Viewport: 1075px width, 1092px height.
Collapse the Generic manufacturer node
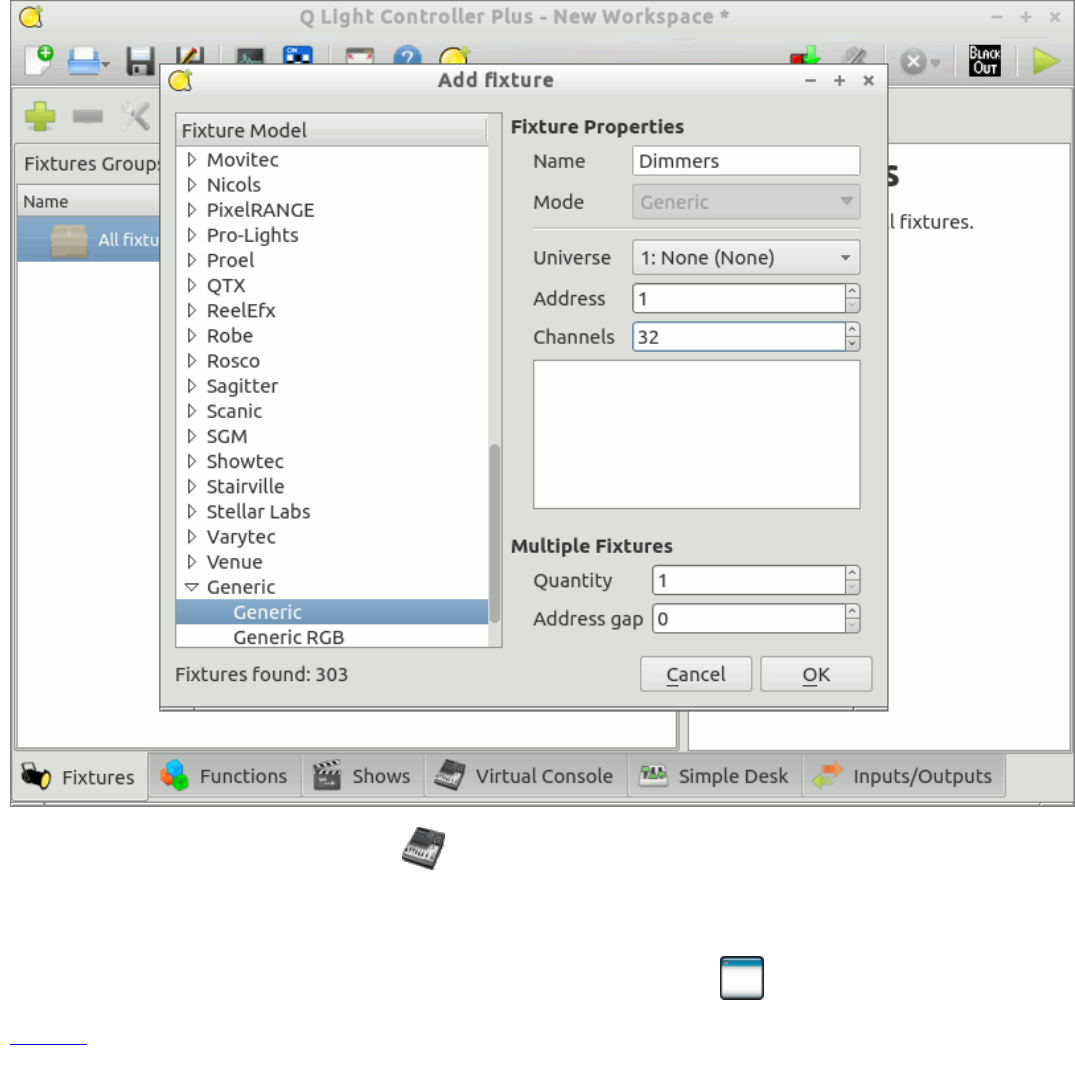(191, 587)
